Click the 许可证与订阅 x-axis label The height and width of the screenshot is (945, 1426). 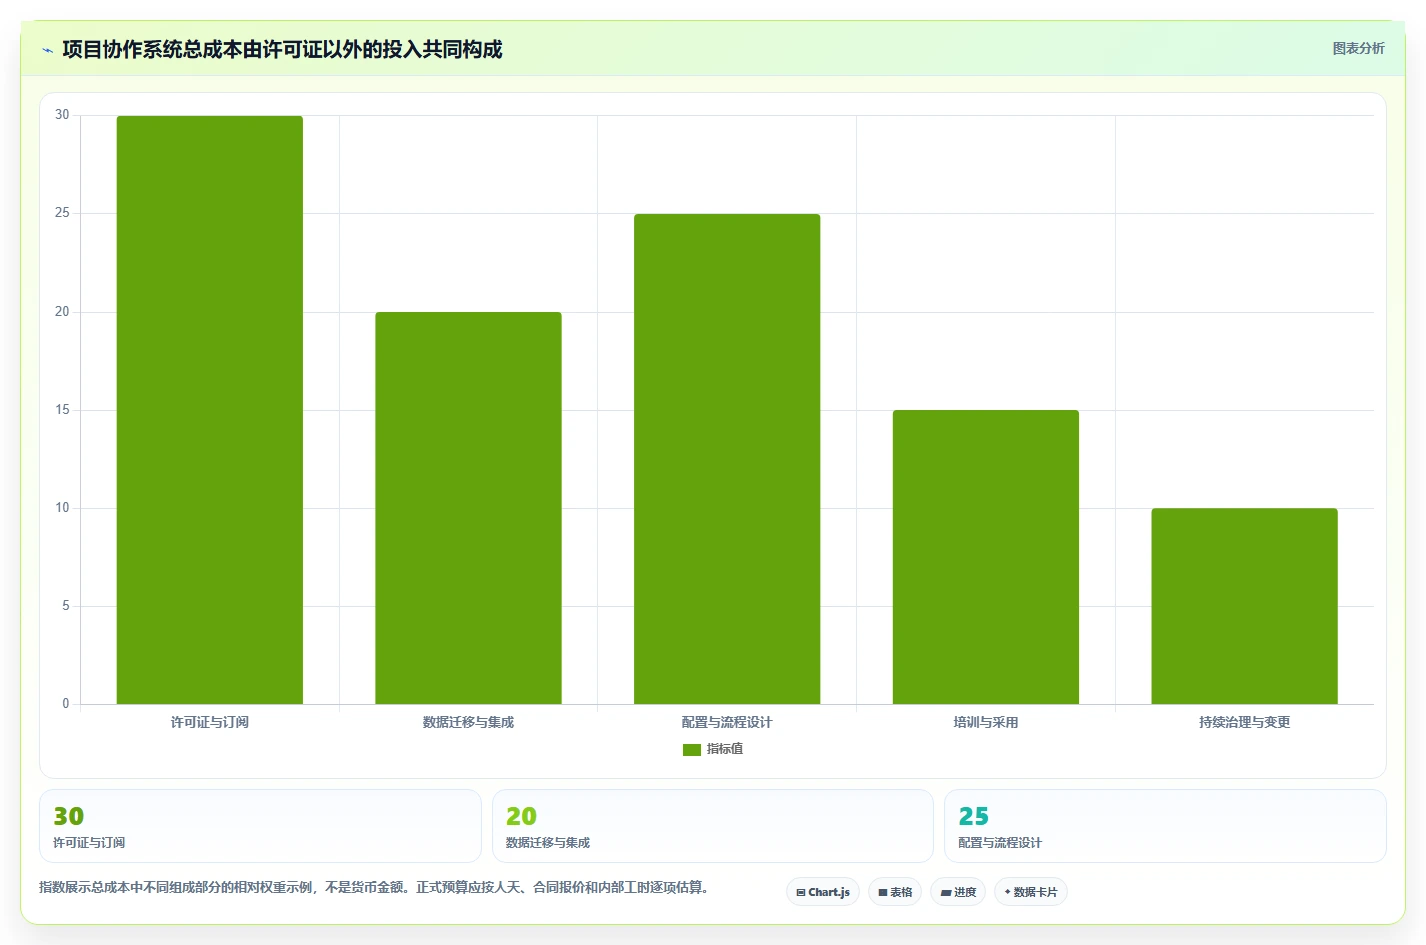point(210,722)
